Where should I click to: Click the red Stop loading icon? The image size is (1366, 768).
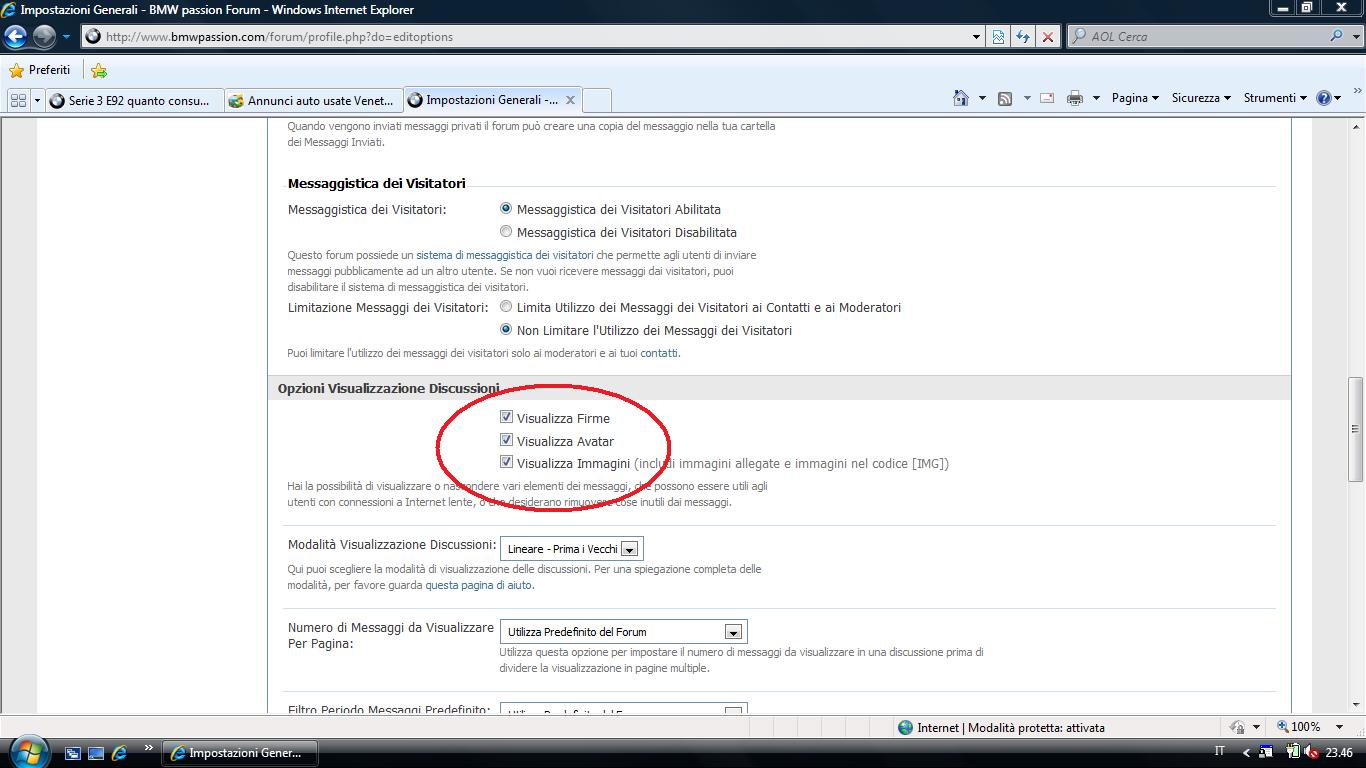pos(1047,37)
